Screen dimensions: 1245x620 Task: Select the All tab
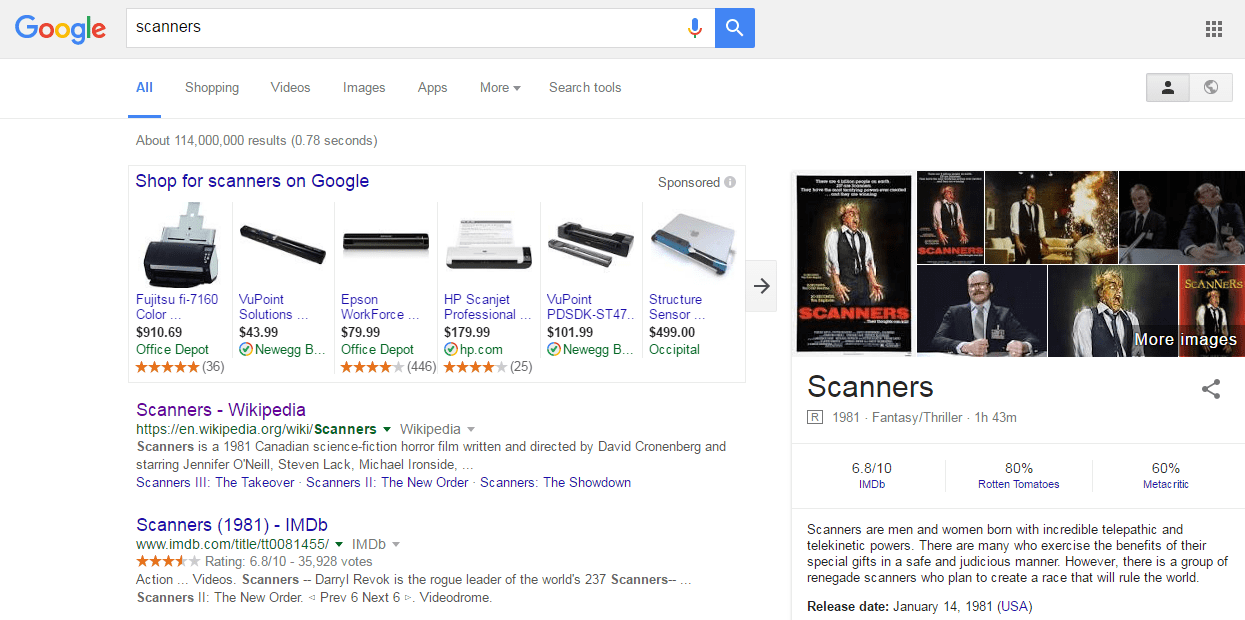(145, 88)
